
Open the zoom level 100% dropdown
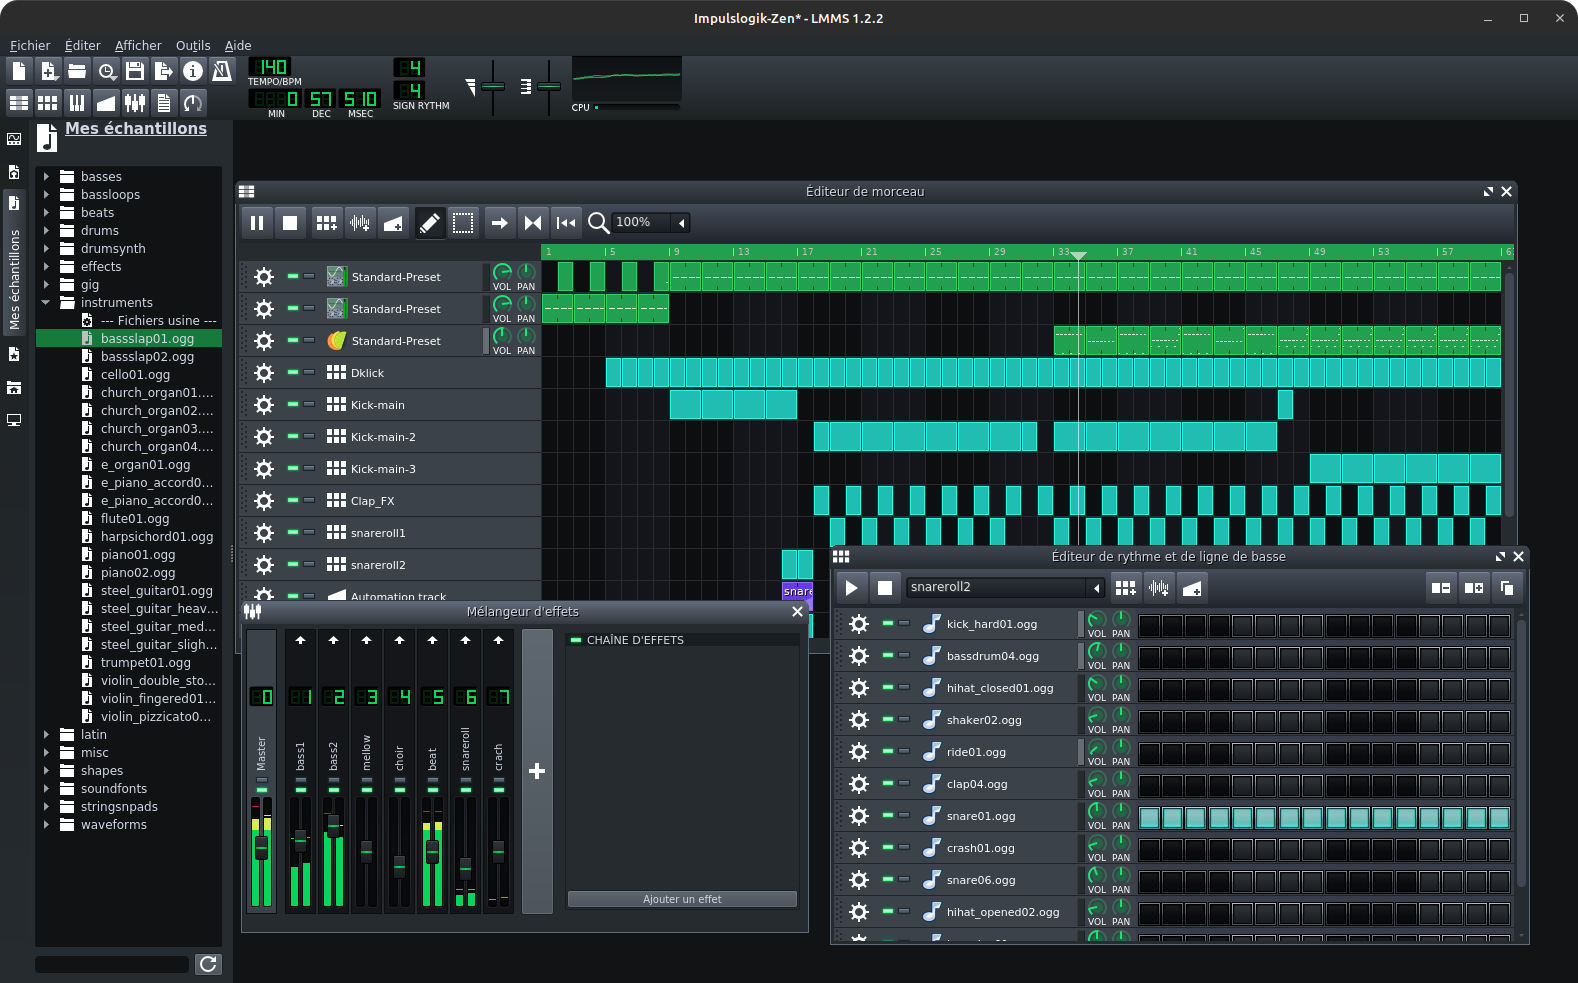click(x=681, y=223)
